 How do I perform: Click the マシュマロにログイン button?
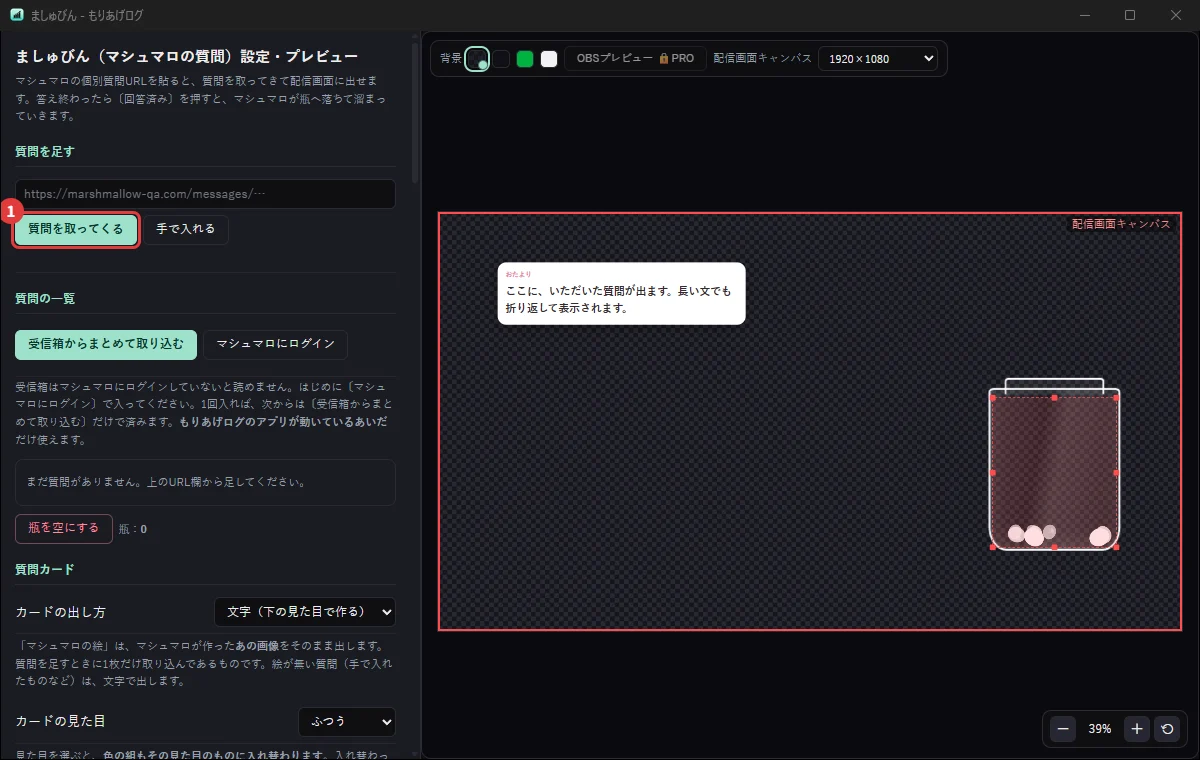point(275,344)
